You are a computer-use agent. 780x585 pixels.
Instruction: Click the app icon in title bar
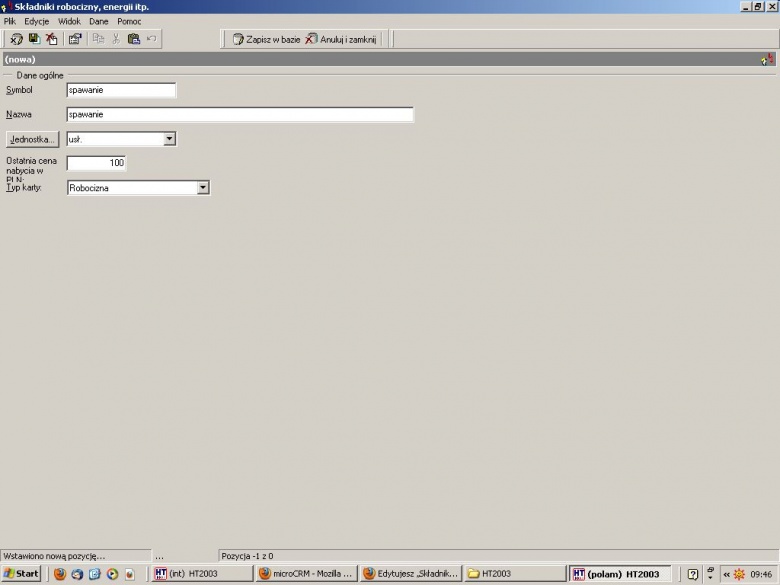point(6,6)
